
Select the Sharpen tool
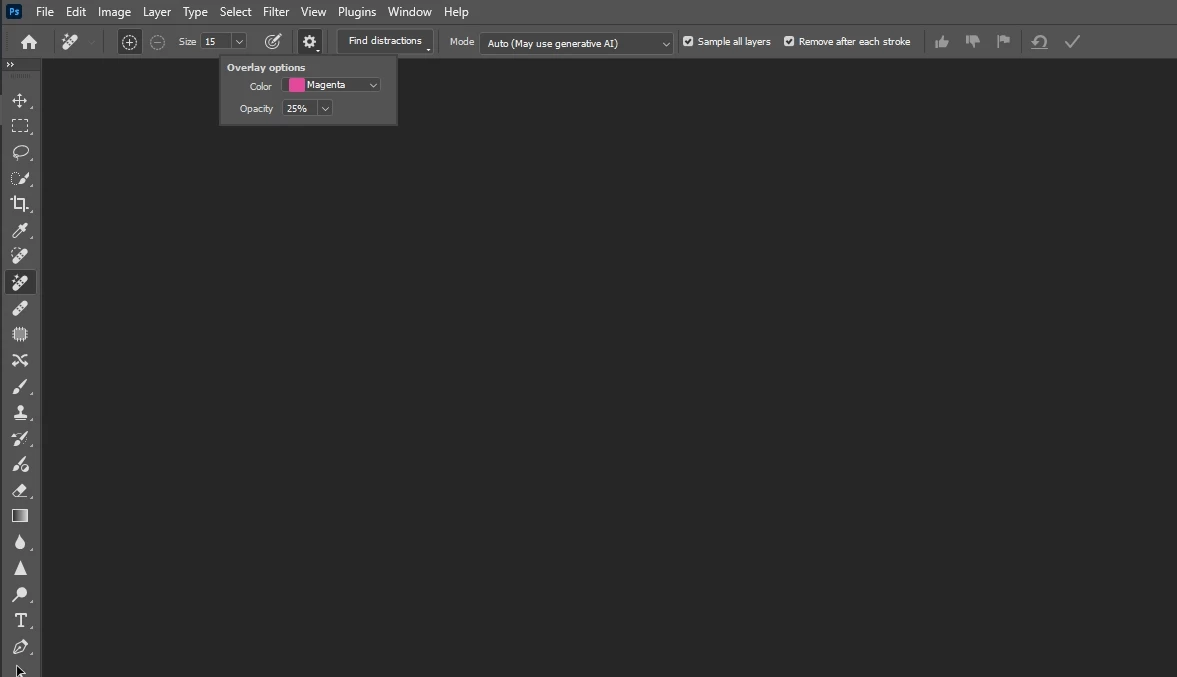pos(20,568)
